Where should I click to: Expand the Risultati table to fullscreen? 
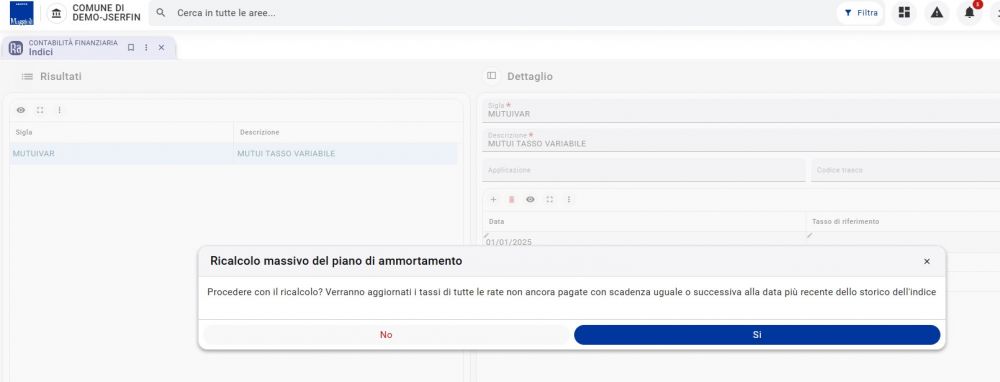tap(40, 110)
